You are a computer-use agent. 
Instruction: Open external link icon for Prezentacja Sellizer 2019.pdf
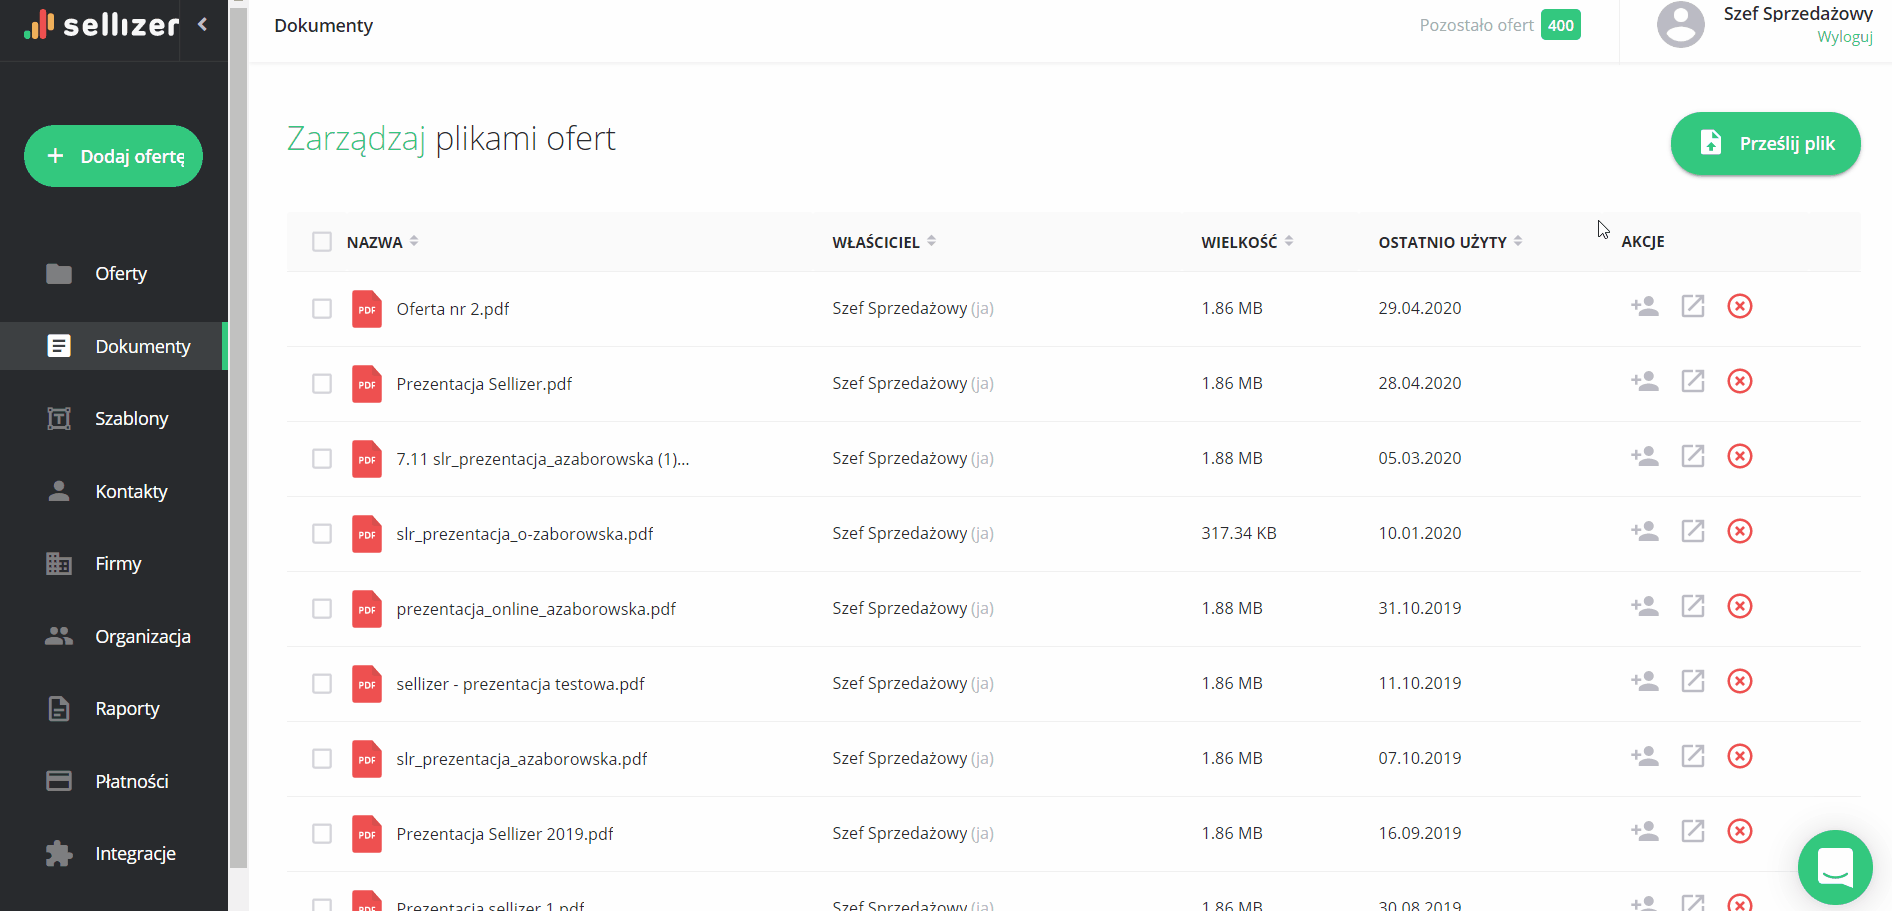(x=1692, y=832)
